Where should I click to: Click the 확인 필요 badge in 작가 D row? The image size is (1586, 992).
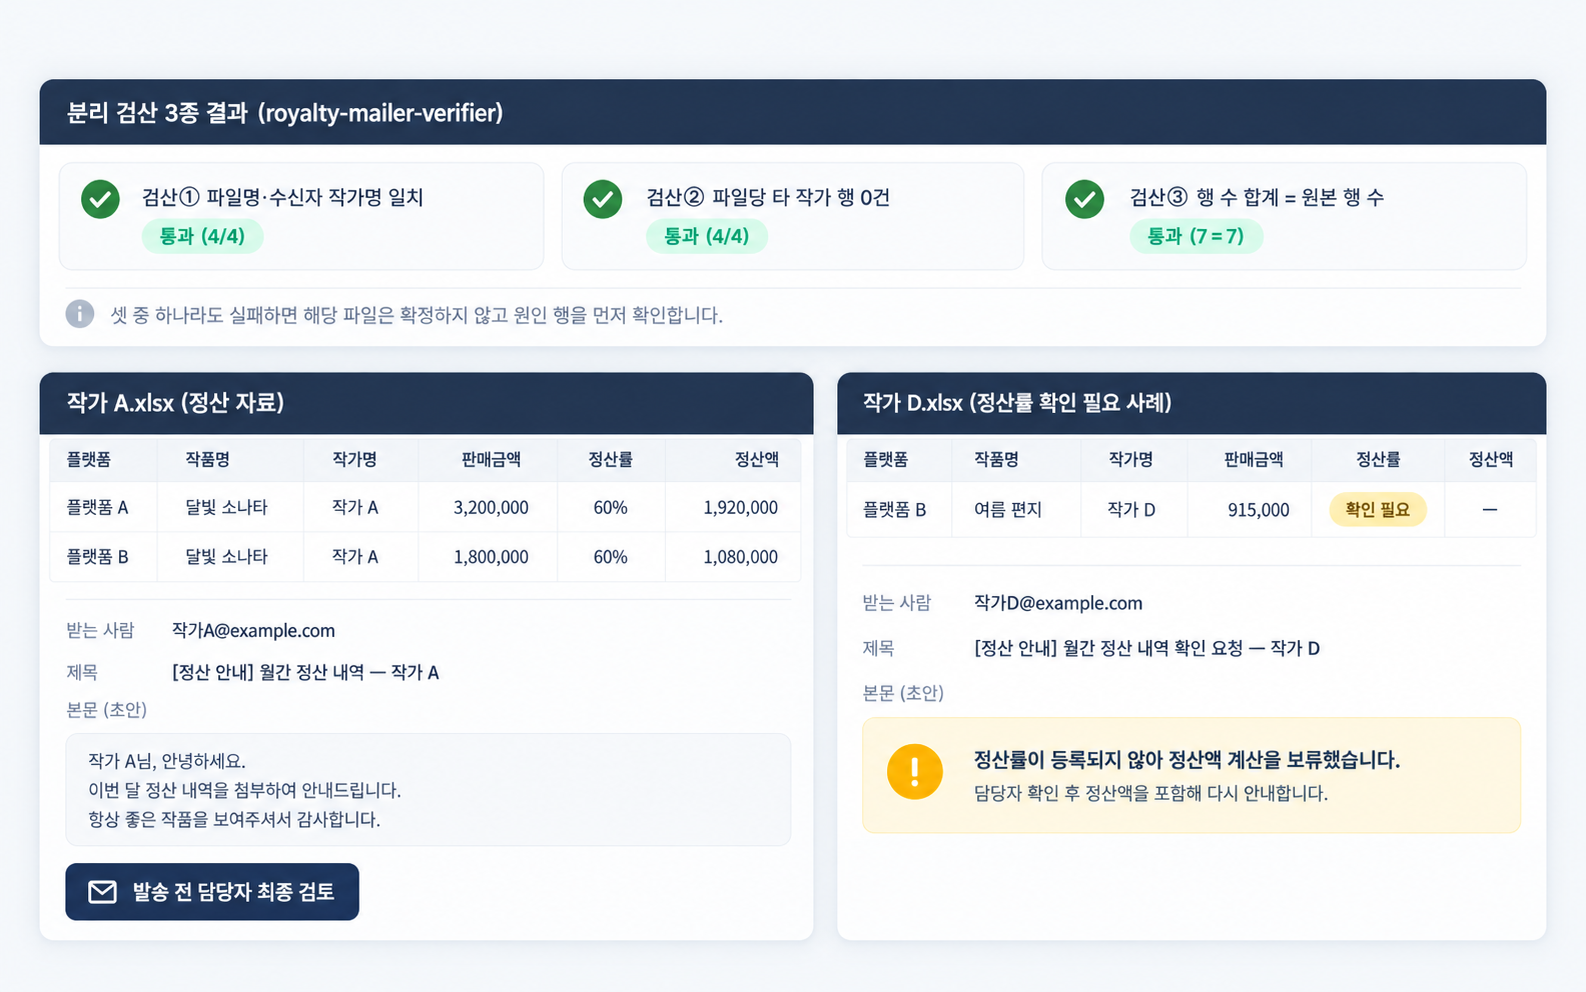click(1377, 509)
